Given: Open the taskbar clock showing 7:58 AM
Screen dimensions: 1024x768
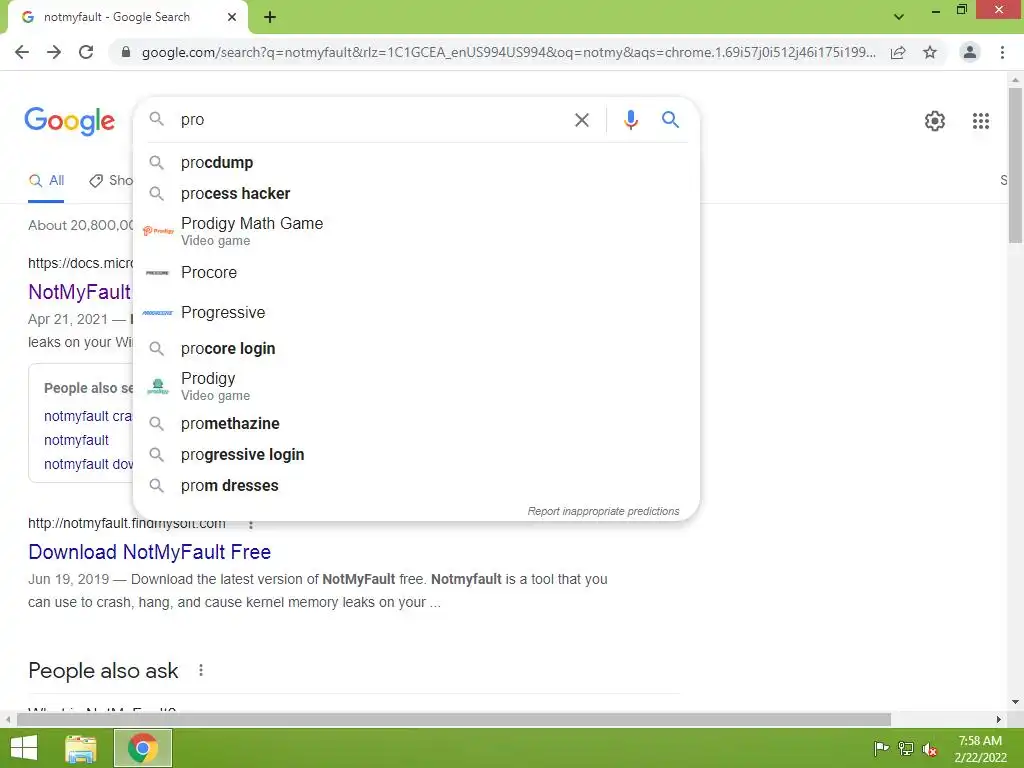Looking at the screenshot, I should tap(980, 748).
